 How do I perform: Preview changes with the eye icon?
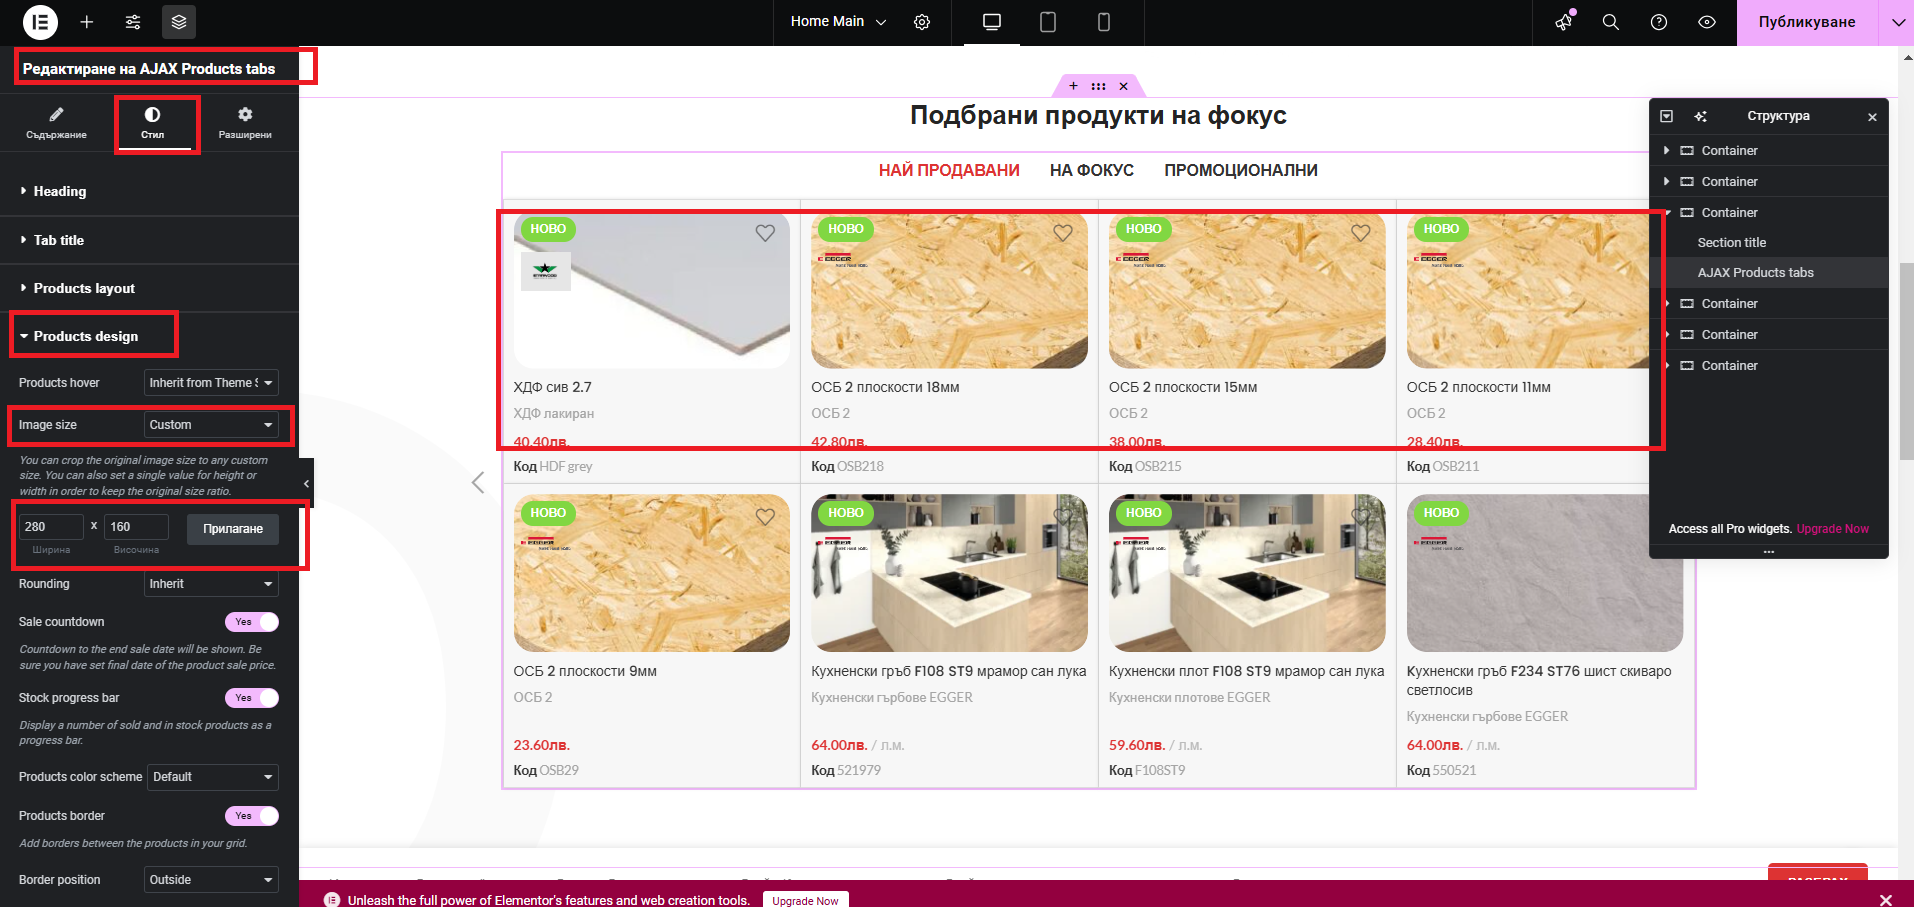[1707, 22]
